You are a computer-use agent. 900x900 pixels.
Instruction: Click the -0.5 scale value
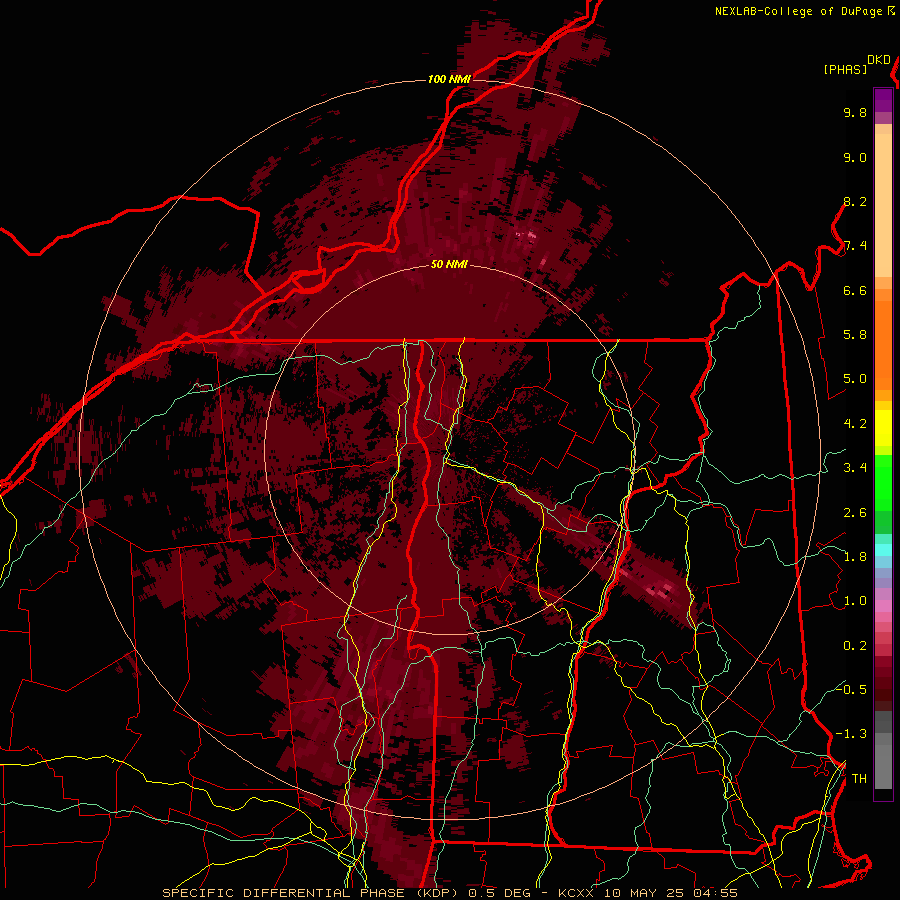pos(851,690)
